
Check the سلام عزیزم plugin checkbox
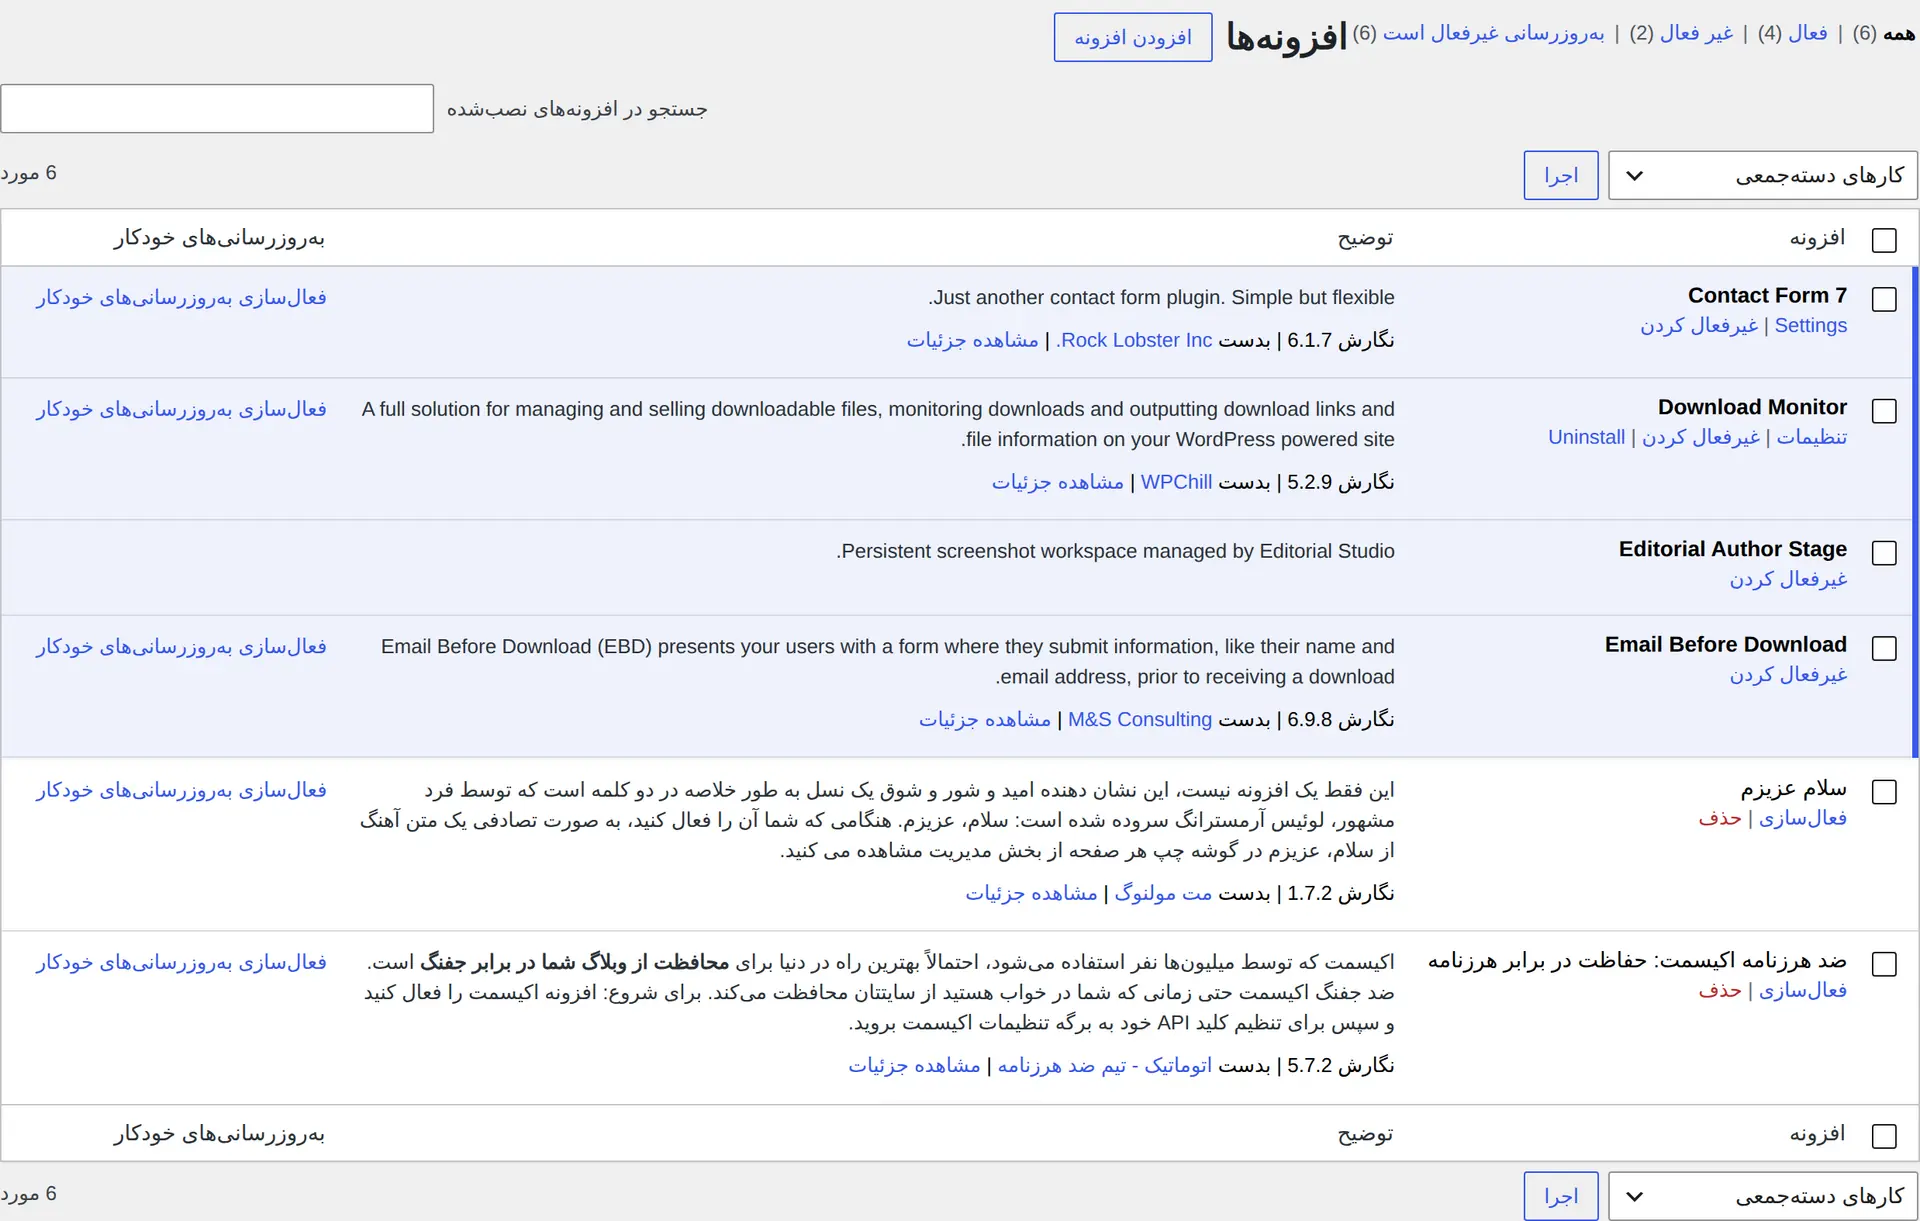[1884, 792]
